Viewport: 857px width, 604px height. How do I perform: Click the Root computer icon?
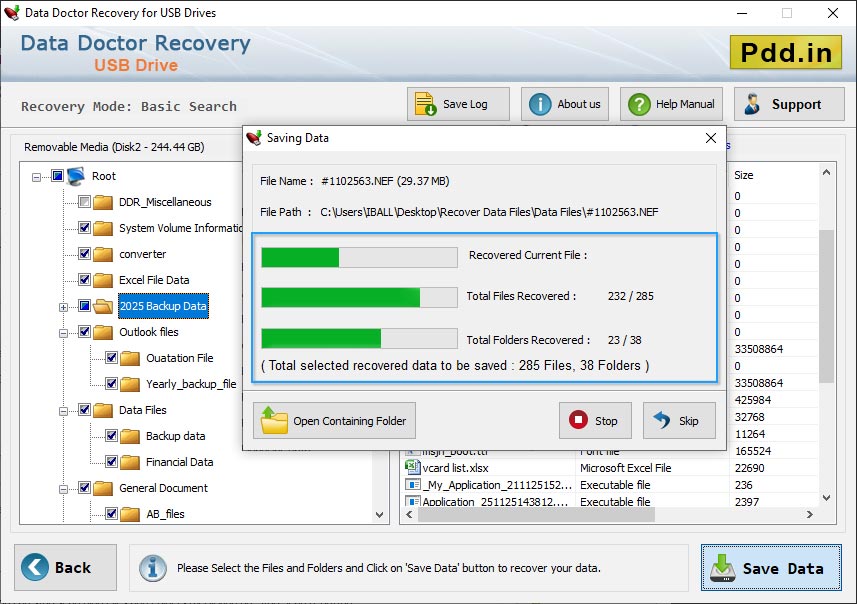point(76,176)
